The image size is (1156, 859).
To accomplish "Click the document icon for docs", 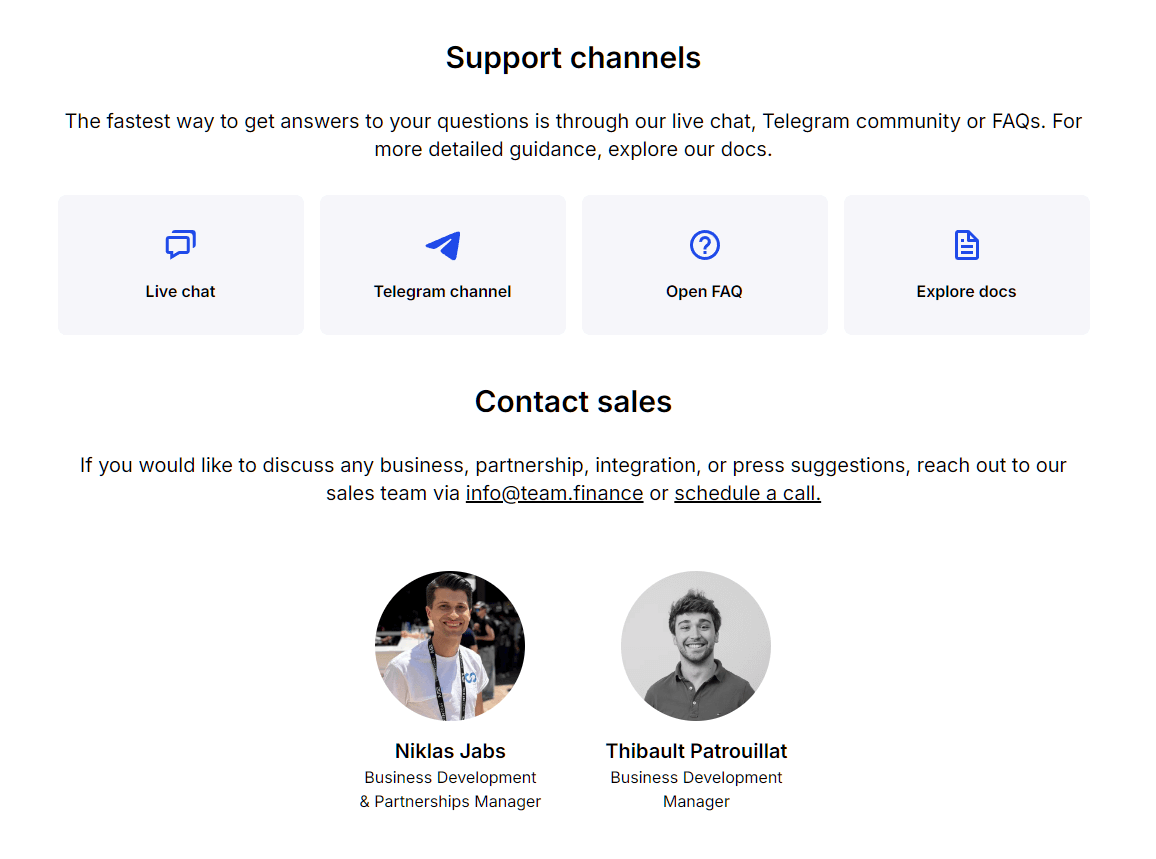I will 966,245.
